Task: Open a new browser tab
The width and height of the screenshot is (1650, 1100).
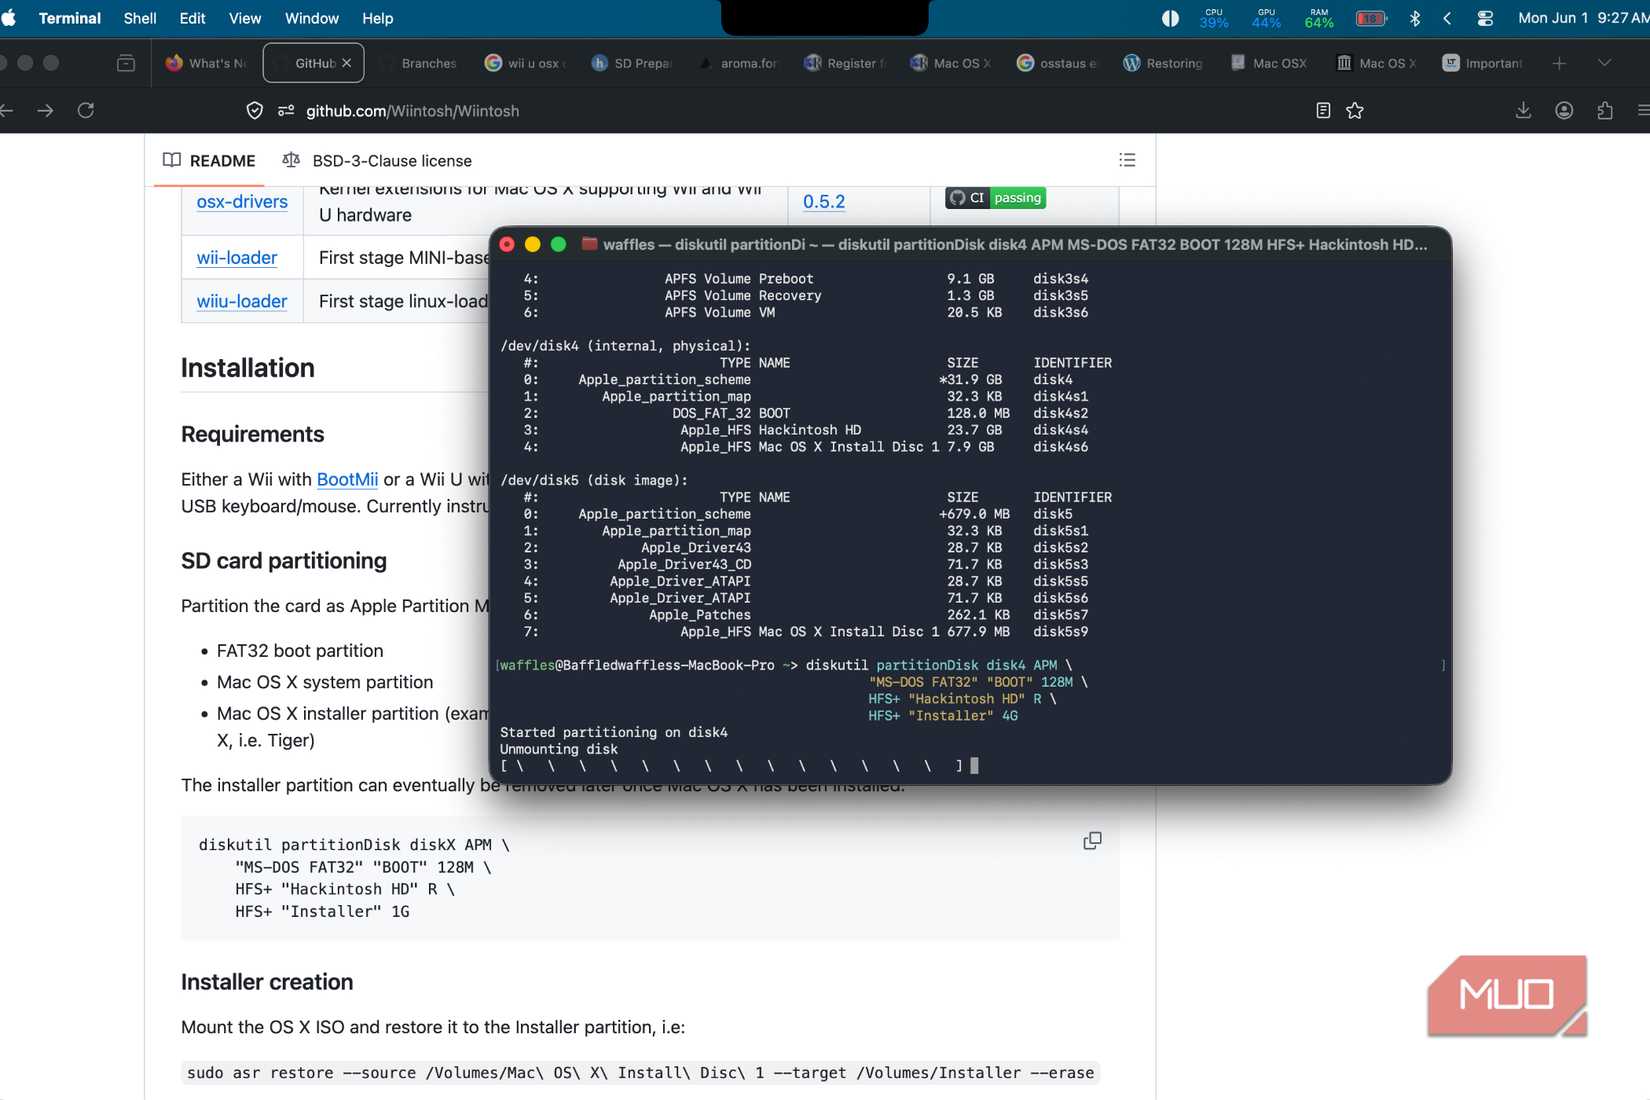Action: click(x=1559, y=63)
